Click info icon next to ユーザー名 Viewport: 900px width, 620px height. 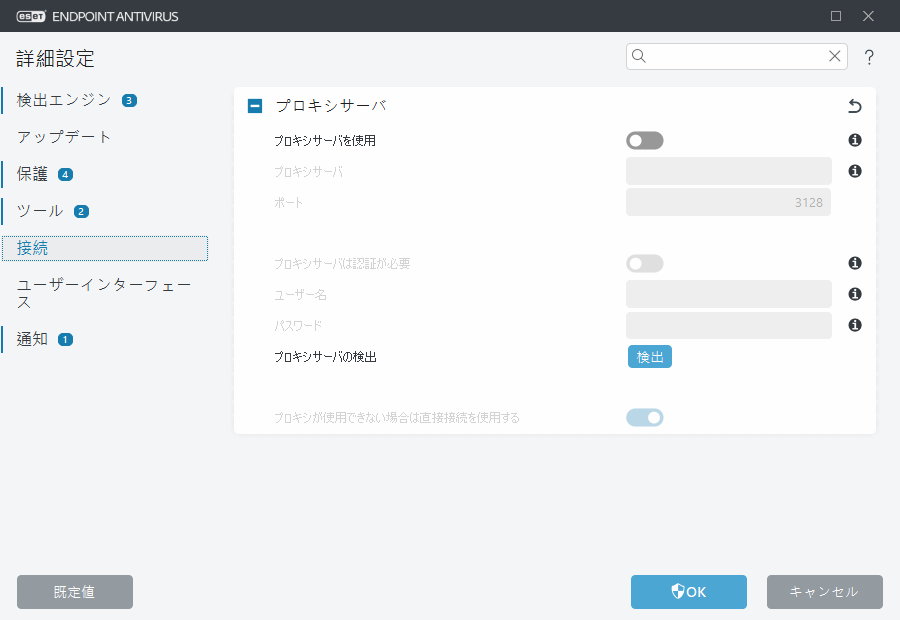(854, 294)
